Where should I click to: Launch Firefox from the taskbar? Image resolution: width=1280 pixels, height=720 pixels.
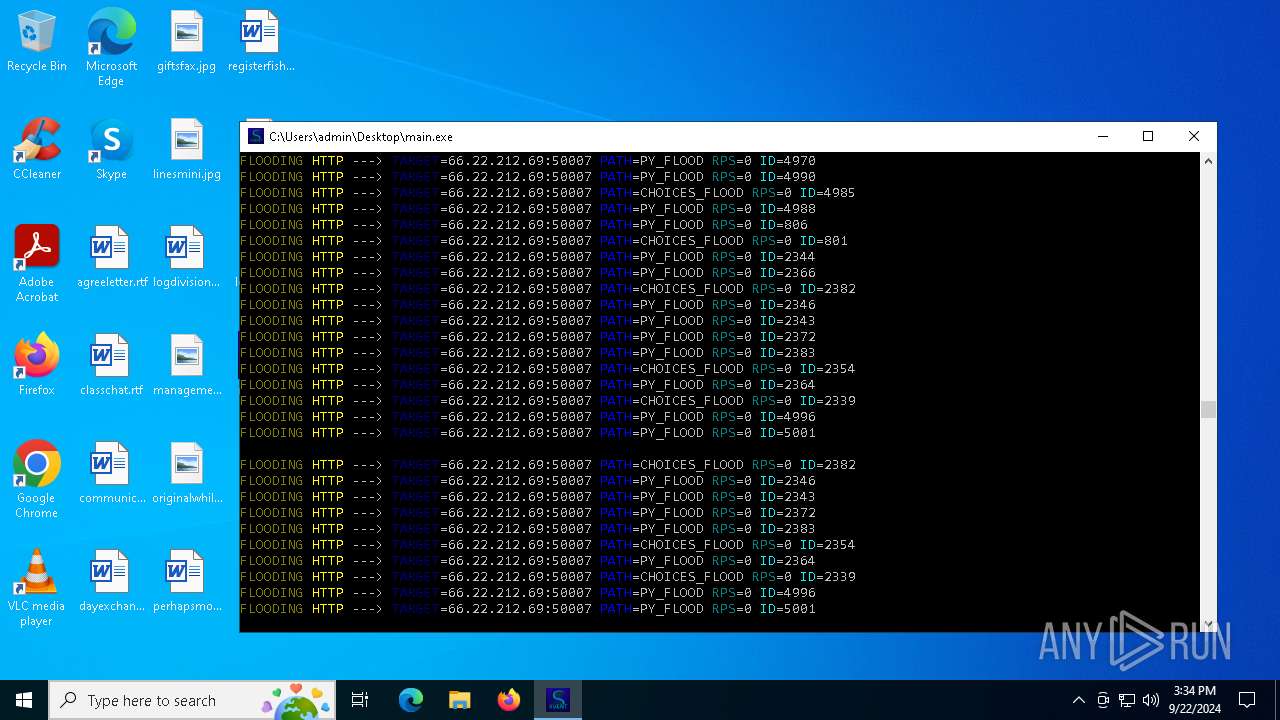click(508, 700)
